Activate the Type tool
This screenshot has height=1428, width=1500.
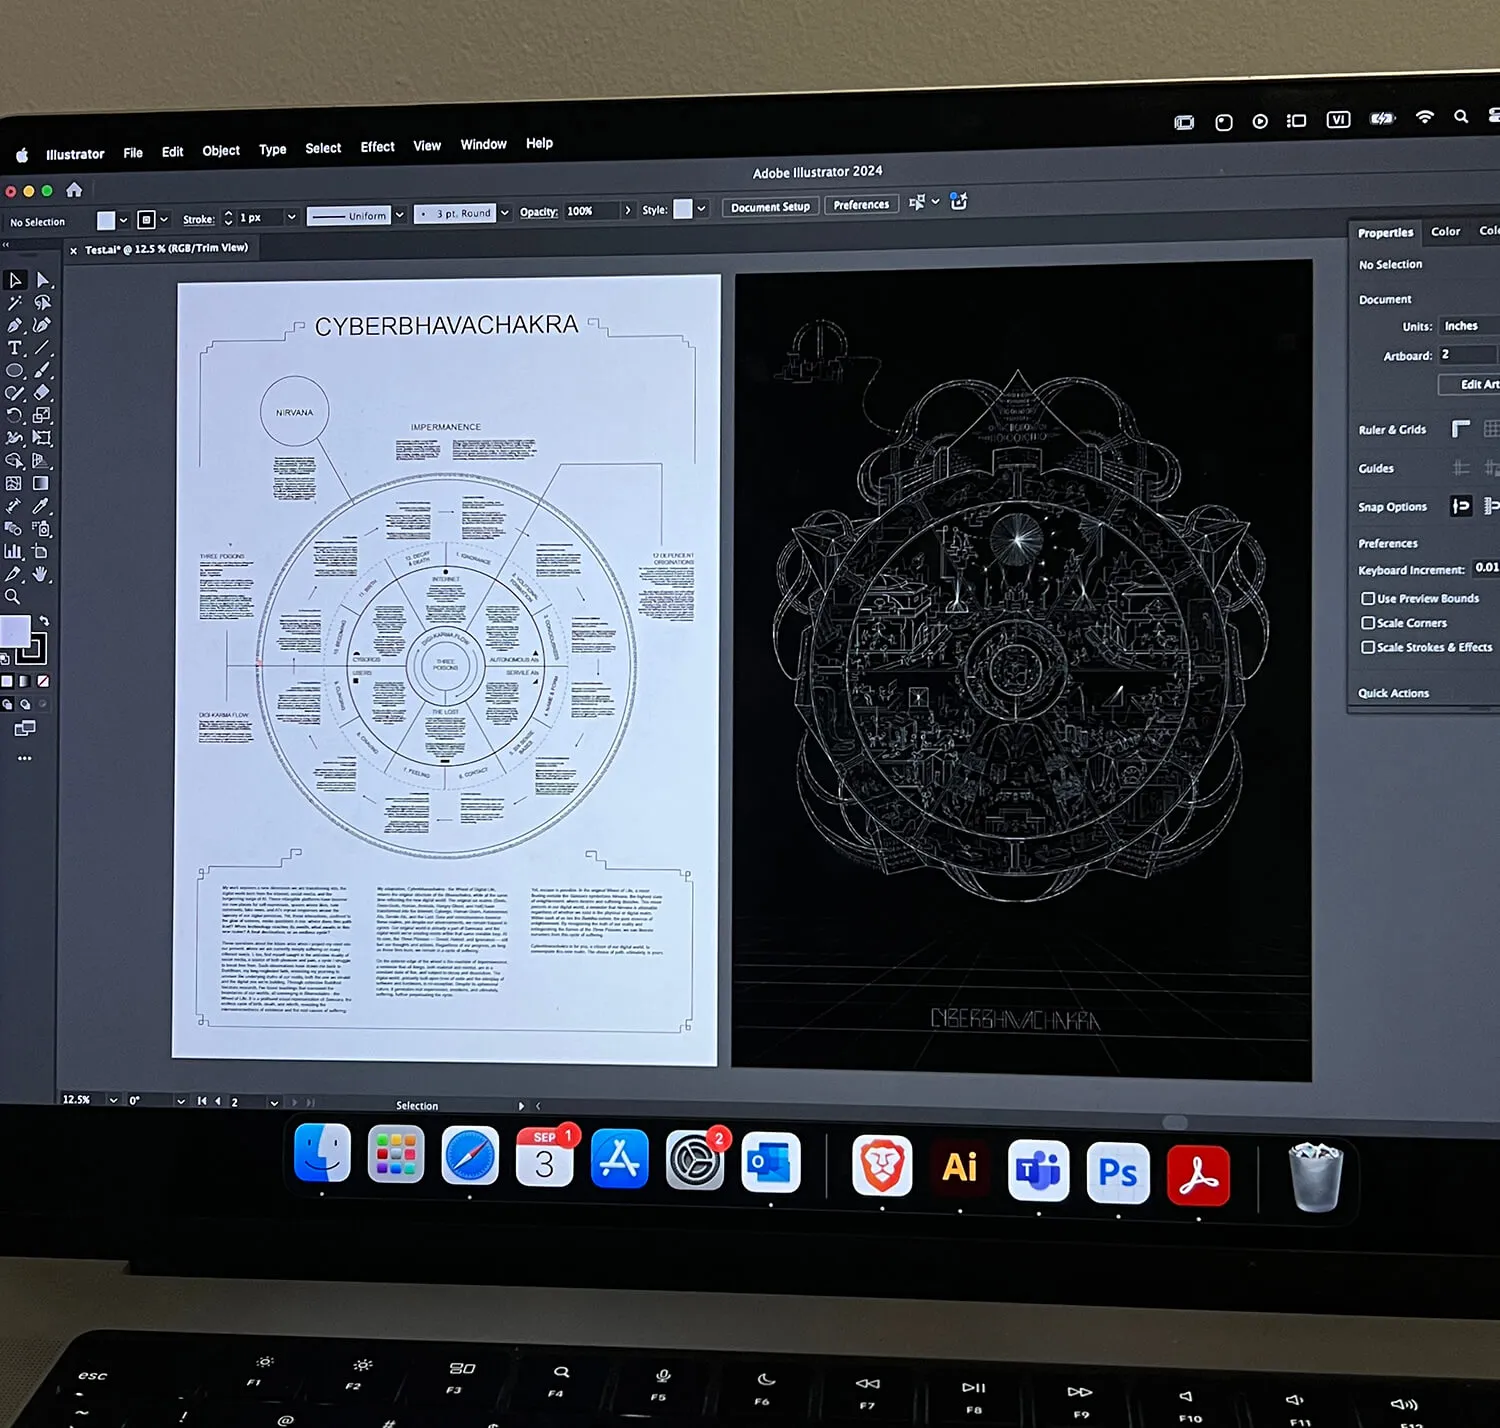point(14,348)
